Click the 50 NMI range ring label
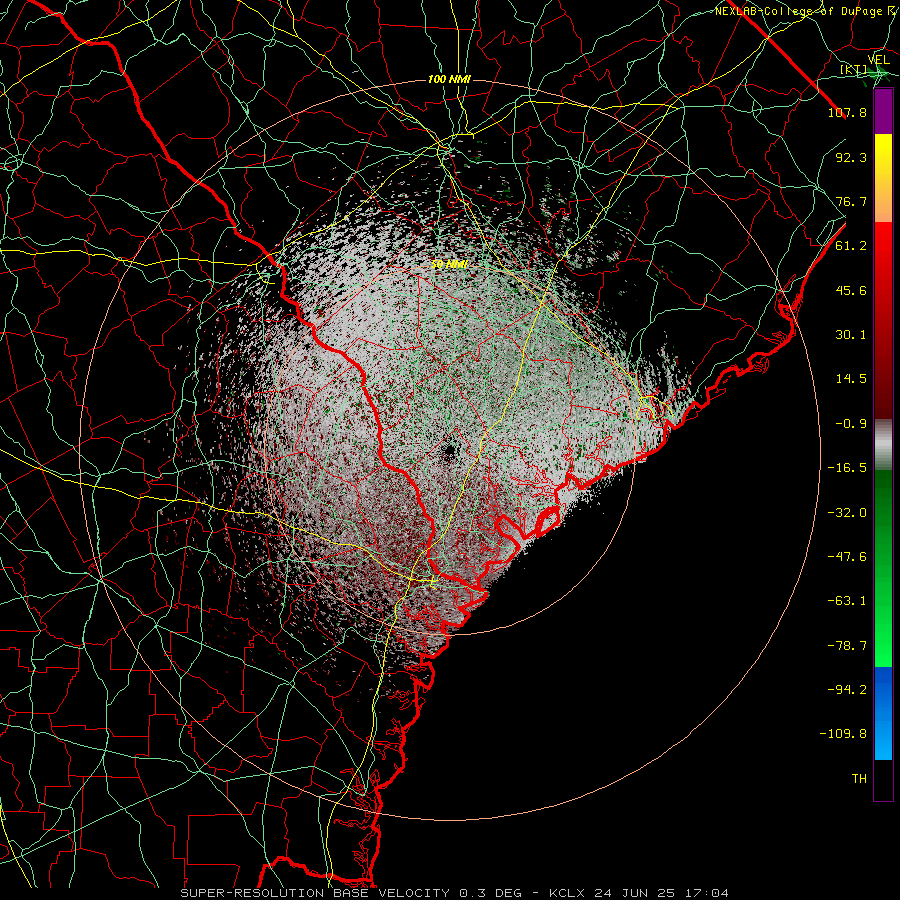The image size is (900, 900). coord(449,264)
